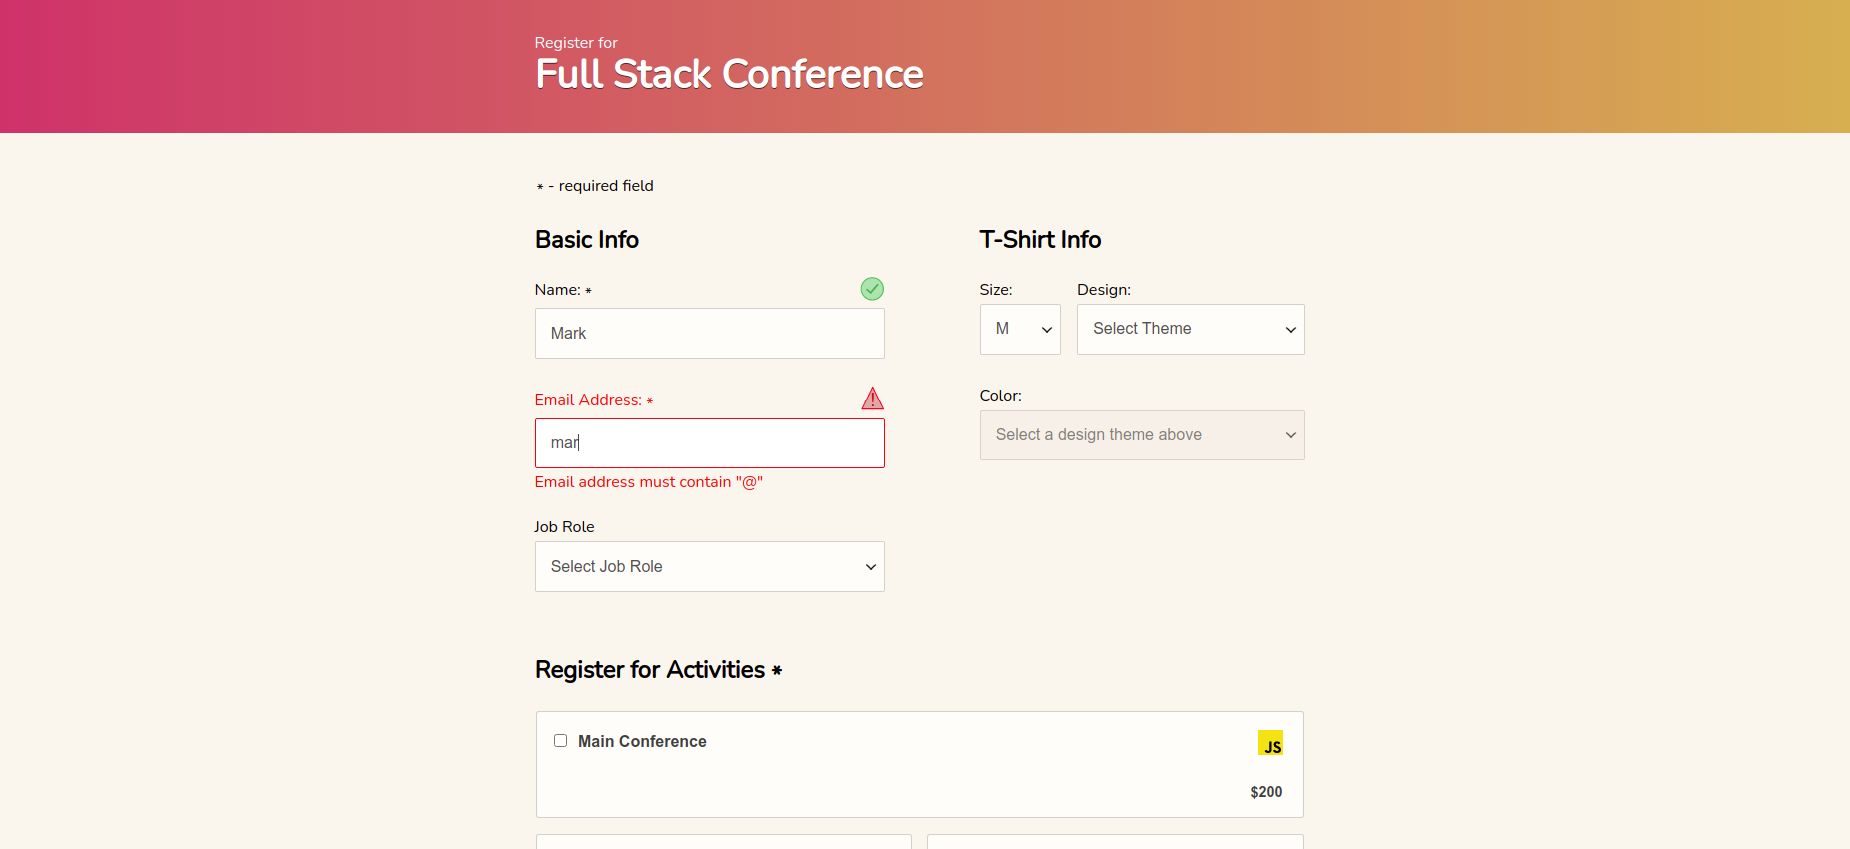The width and height of the screenshot is (1850, 849).
Task: Click the T-Shirt Info heading
Action: coord(1040,240)
